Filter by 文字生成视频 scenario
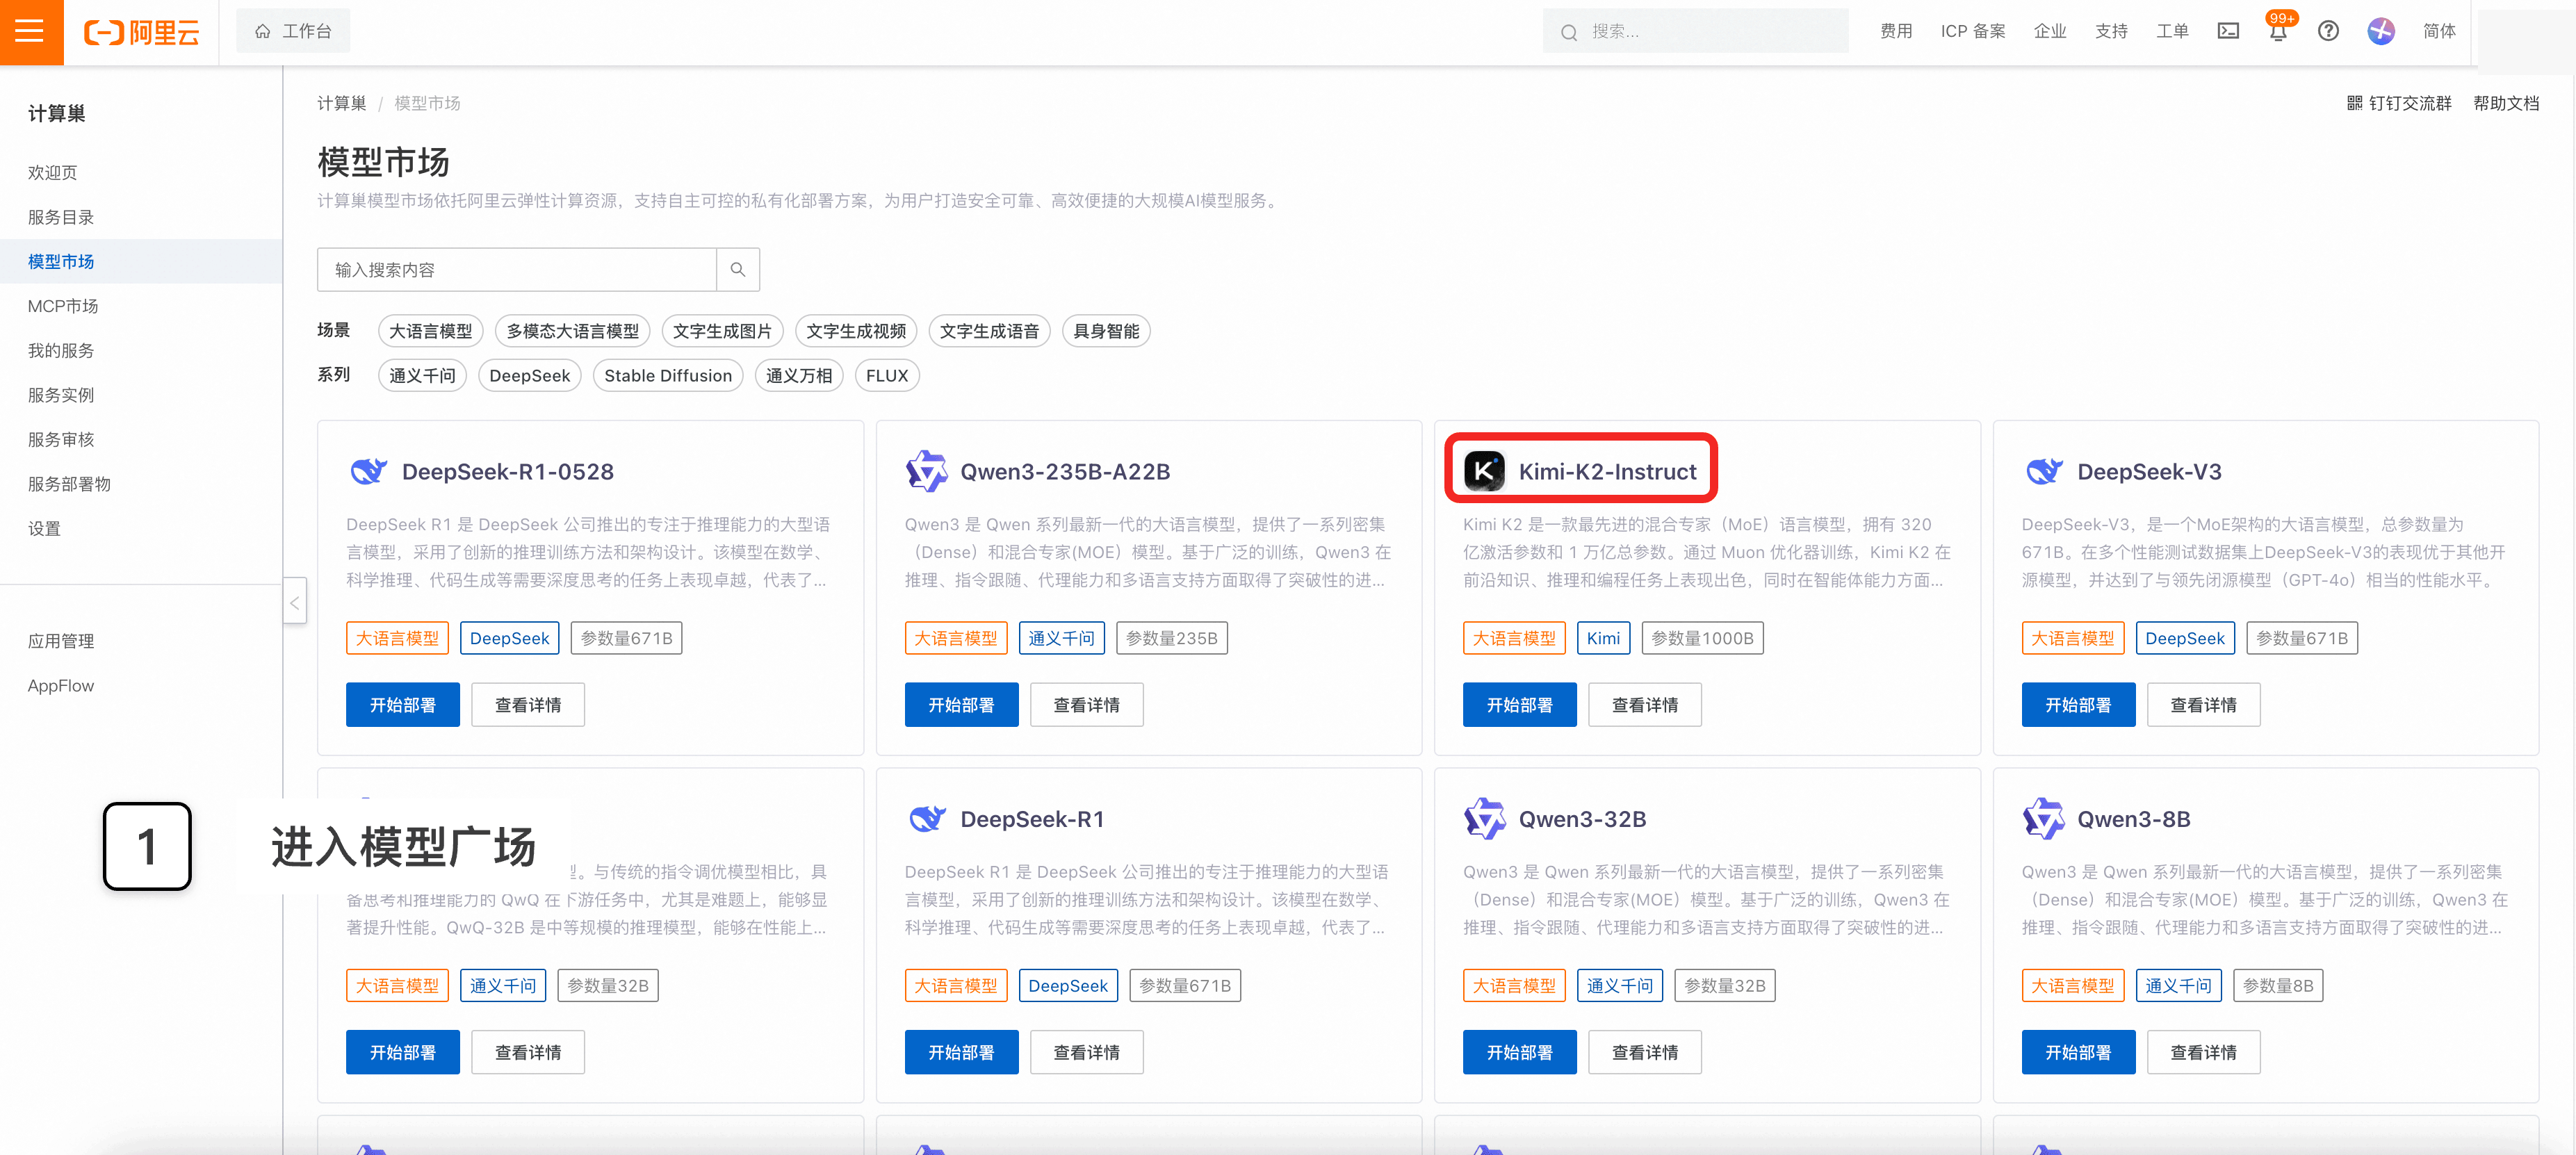2576x1155 pixels. point(856,331)
